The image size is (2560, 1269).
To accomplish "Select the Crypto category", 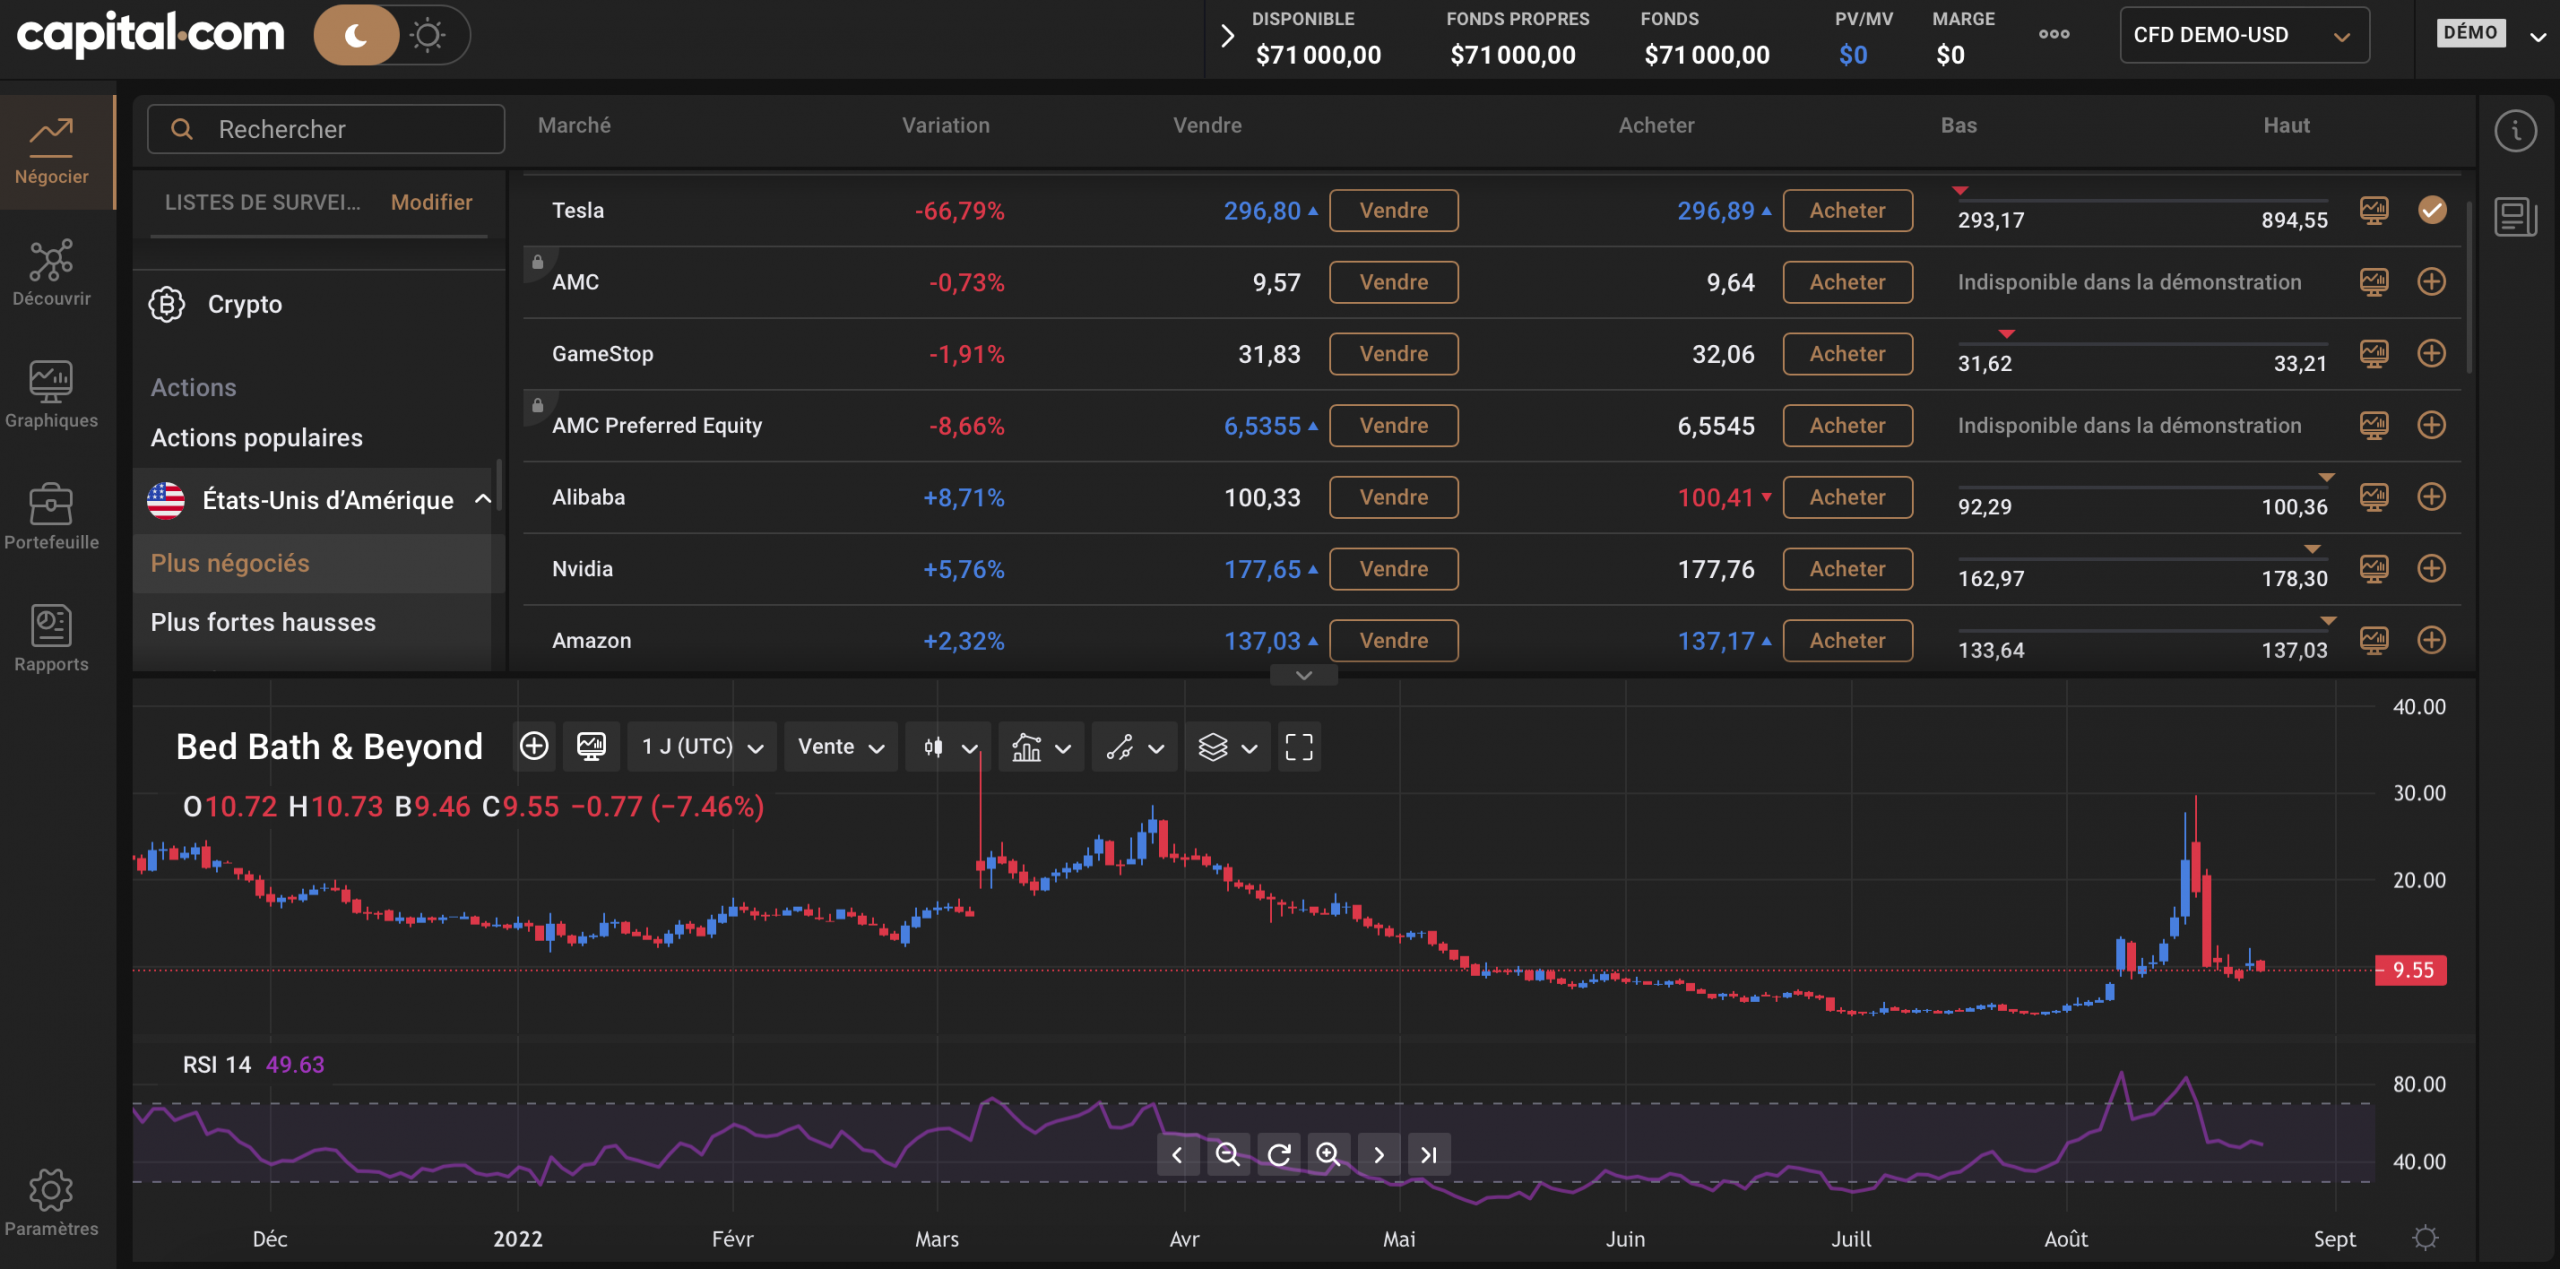I will tap(245, 304).
